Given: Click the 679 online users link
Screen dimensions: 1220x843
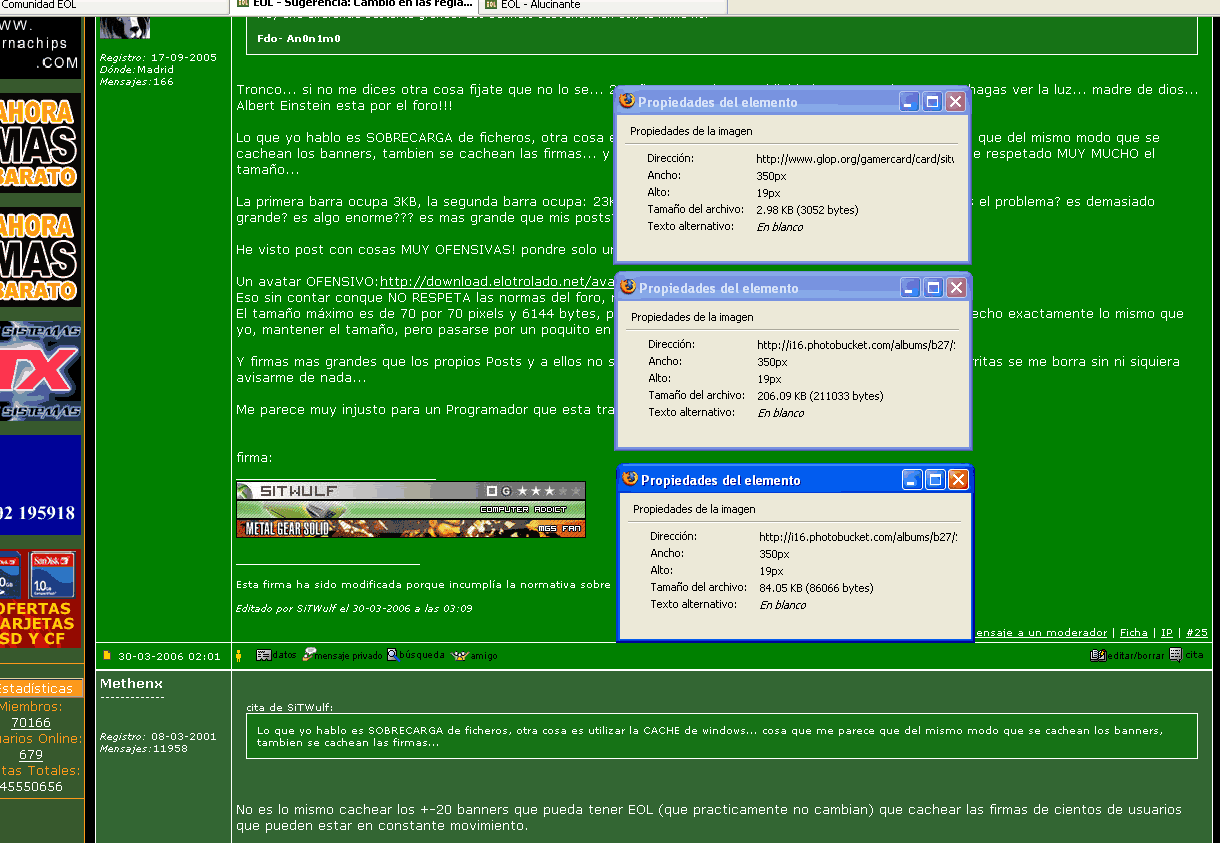Looking at the screenshot, I should (x=31, y=755).
